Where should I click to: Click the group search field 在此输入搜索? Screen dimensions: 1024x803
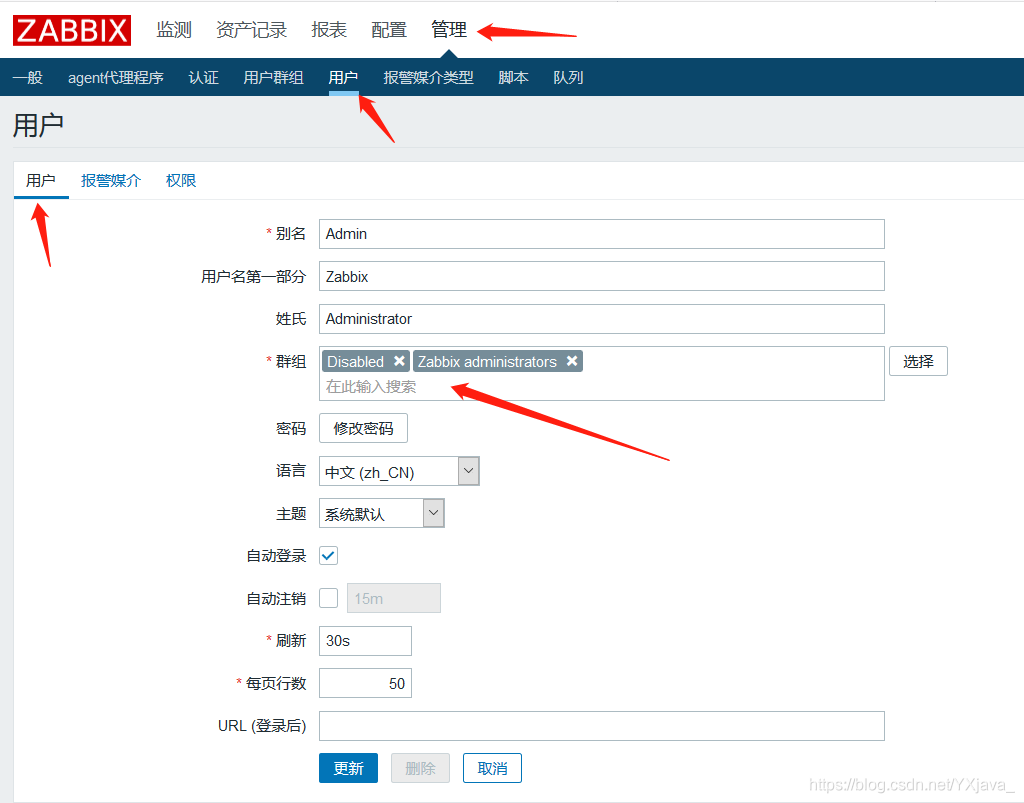(601, 387)
